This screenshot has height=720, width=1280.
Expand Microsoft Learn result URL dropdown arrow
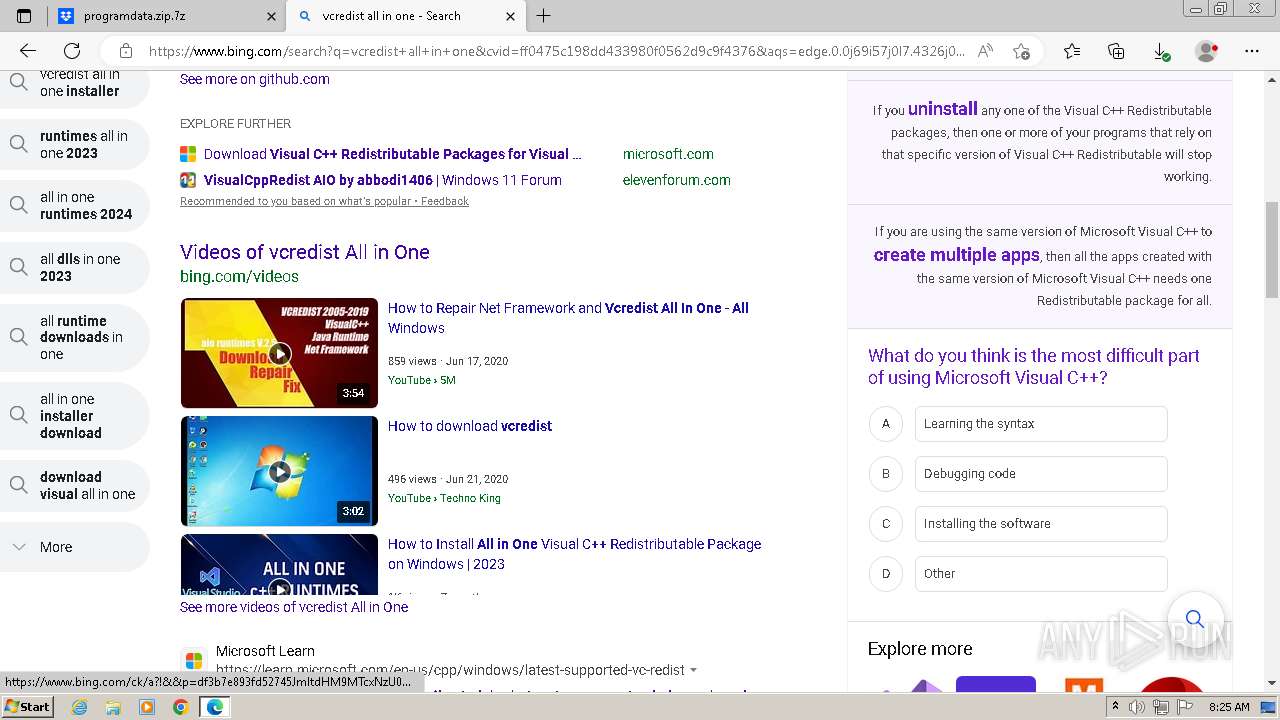[x=694, y=670]
